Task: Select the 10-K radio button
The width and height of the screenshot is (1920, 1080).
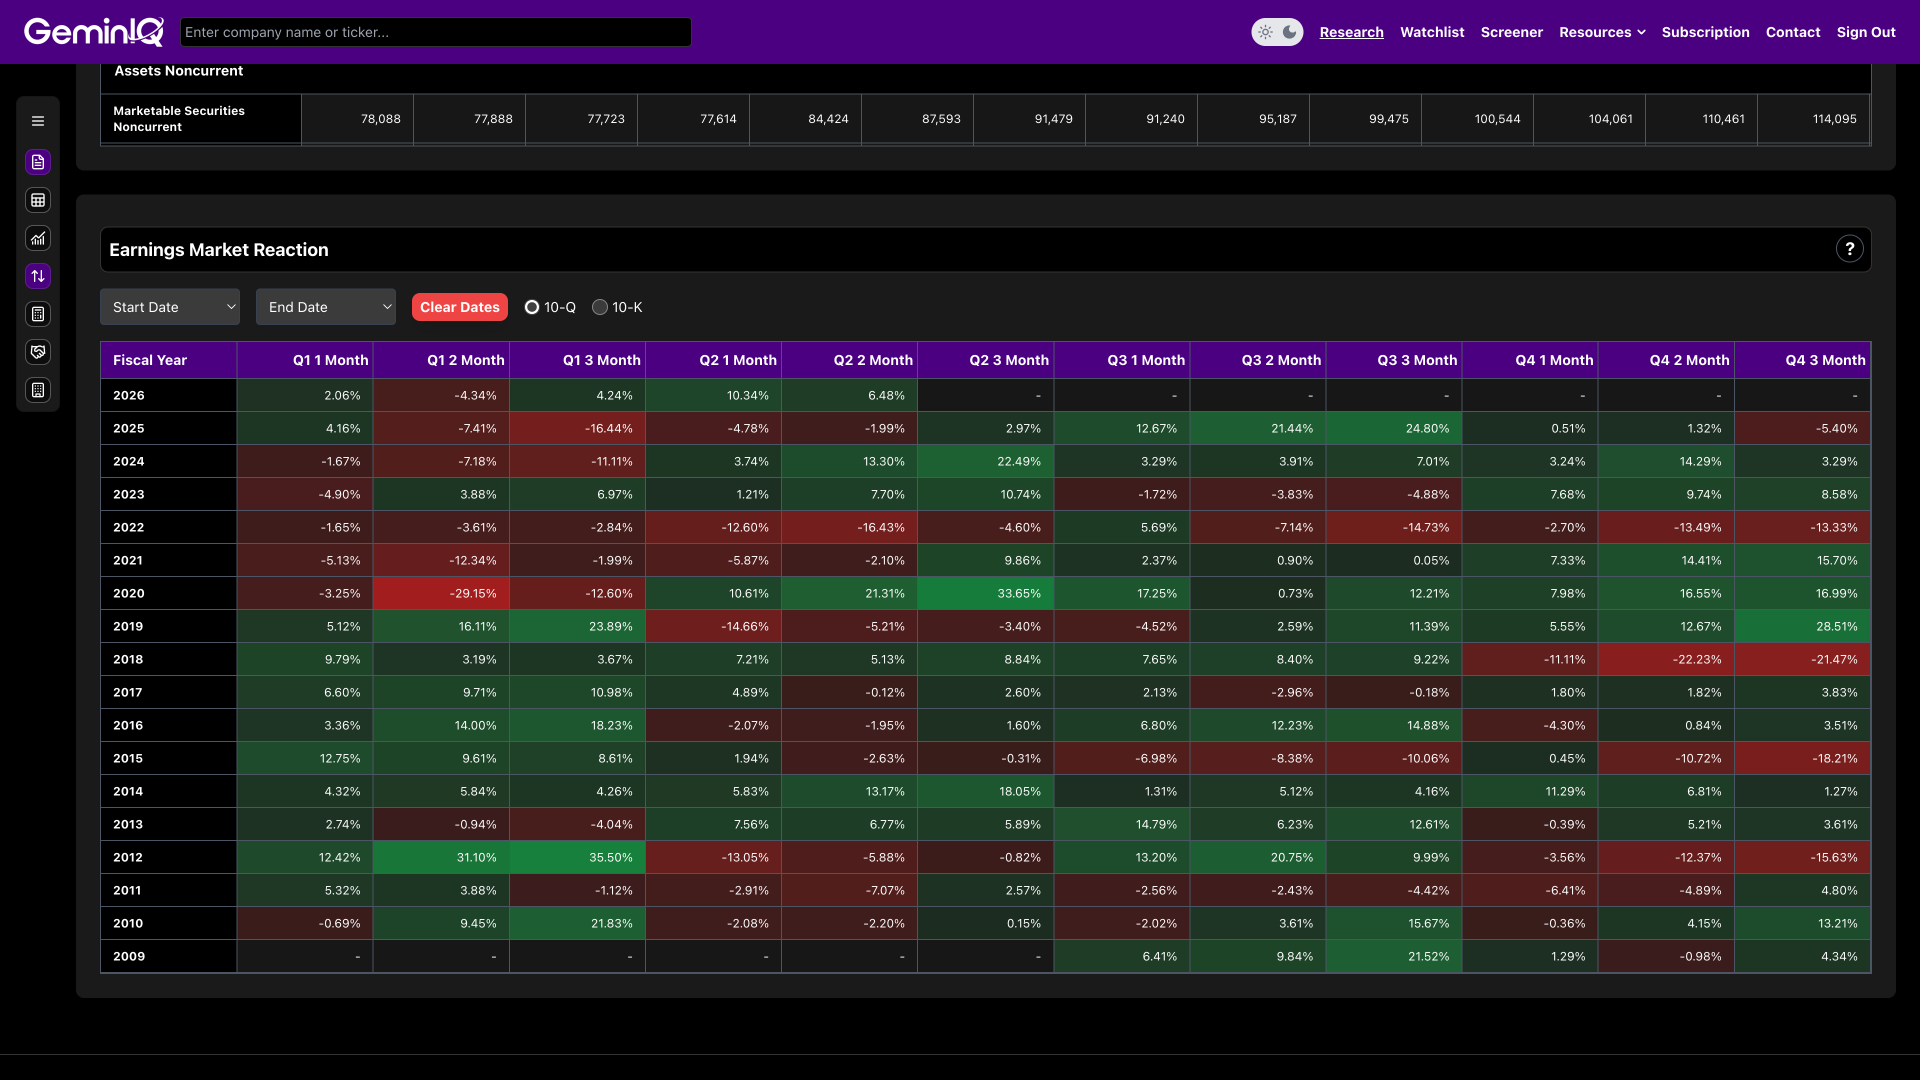Action: (x=600, y=307)
